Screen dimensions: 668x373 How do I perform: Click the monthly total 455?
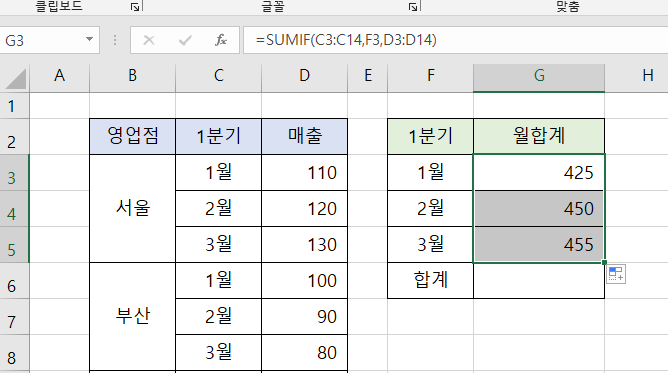click(539, 244)
